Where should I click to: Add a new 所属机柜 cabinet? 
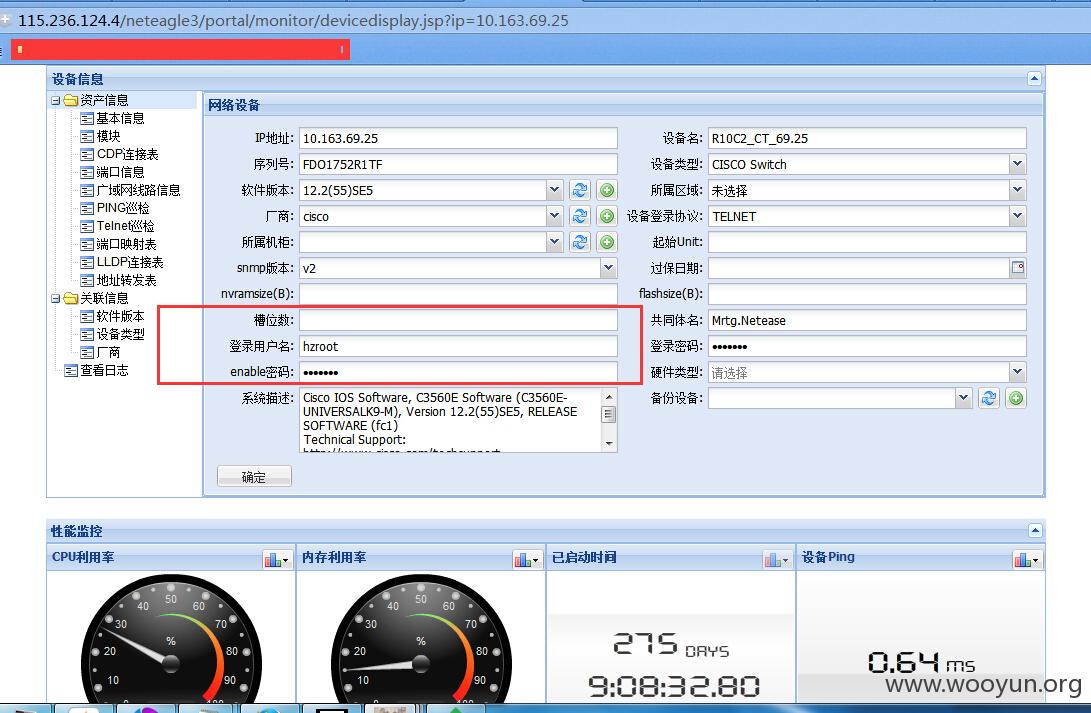click(x=607, y=242)
